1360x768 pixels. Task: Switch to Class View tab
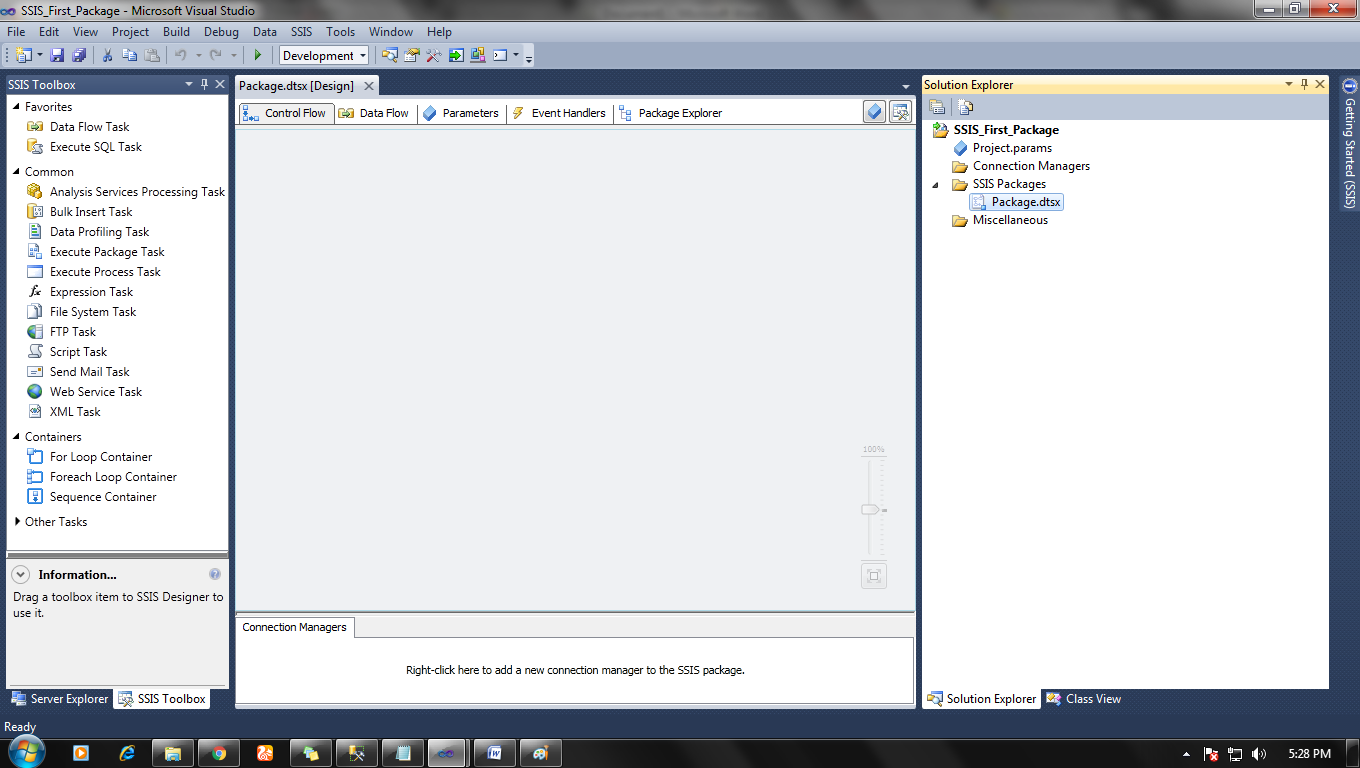pos(1084,699)
